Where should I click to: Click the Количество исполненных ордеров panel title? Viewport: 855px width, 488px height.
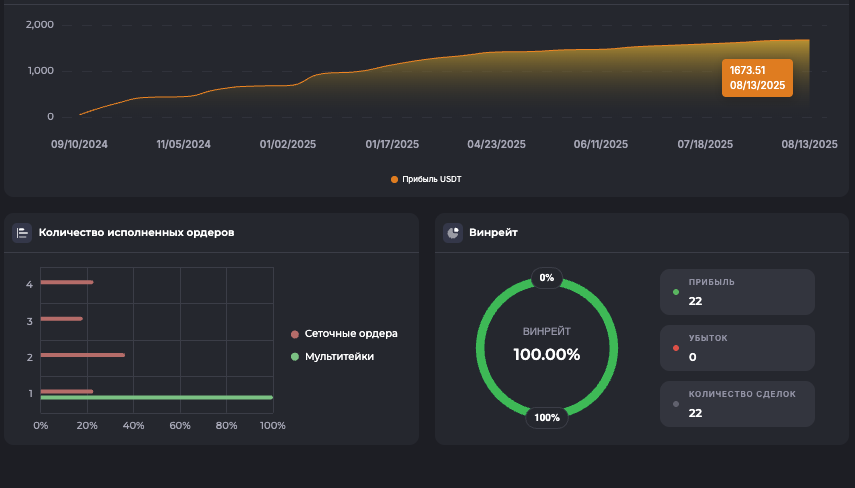pos(136,233)
